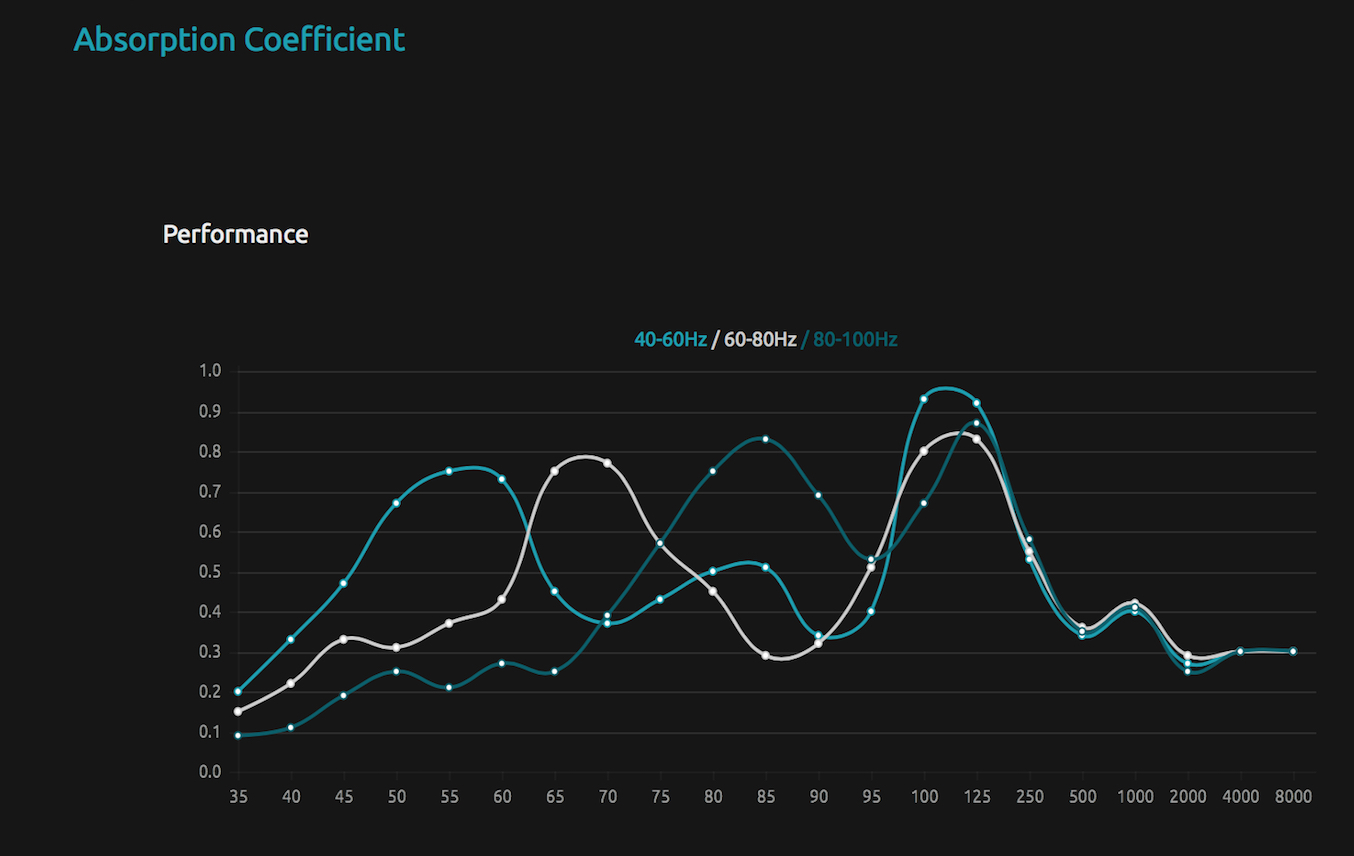Select the 40-60Hz peak point at 100
This screenshot has width=1354, height=856.
tap(924, 399)
